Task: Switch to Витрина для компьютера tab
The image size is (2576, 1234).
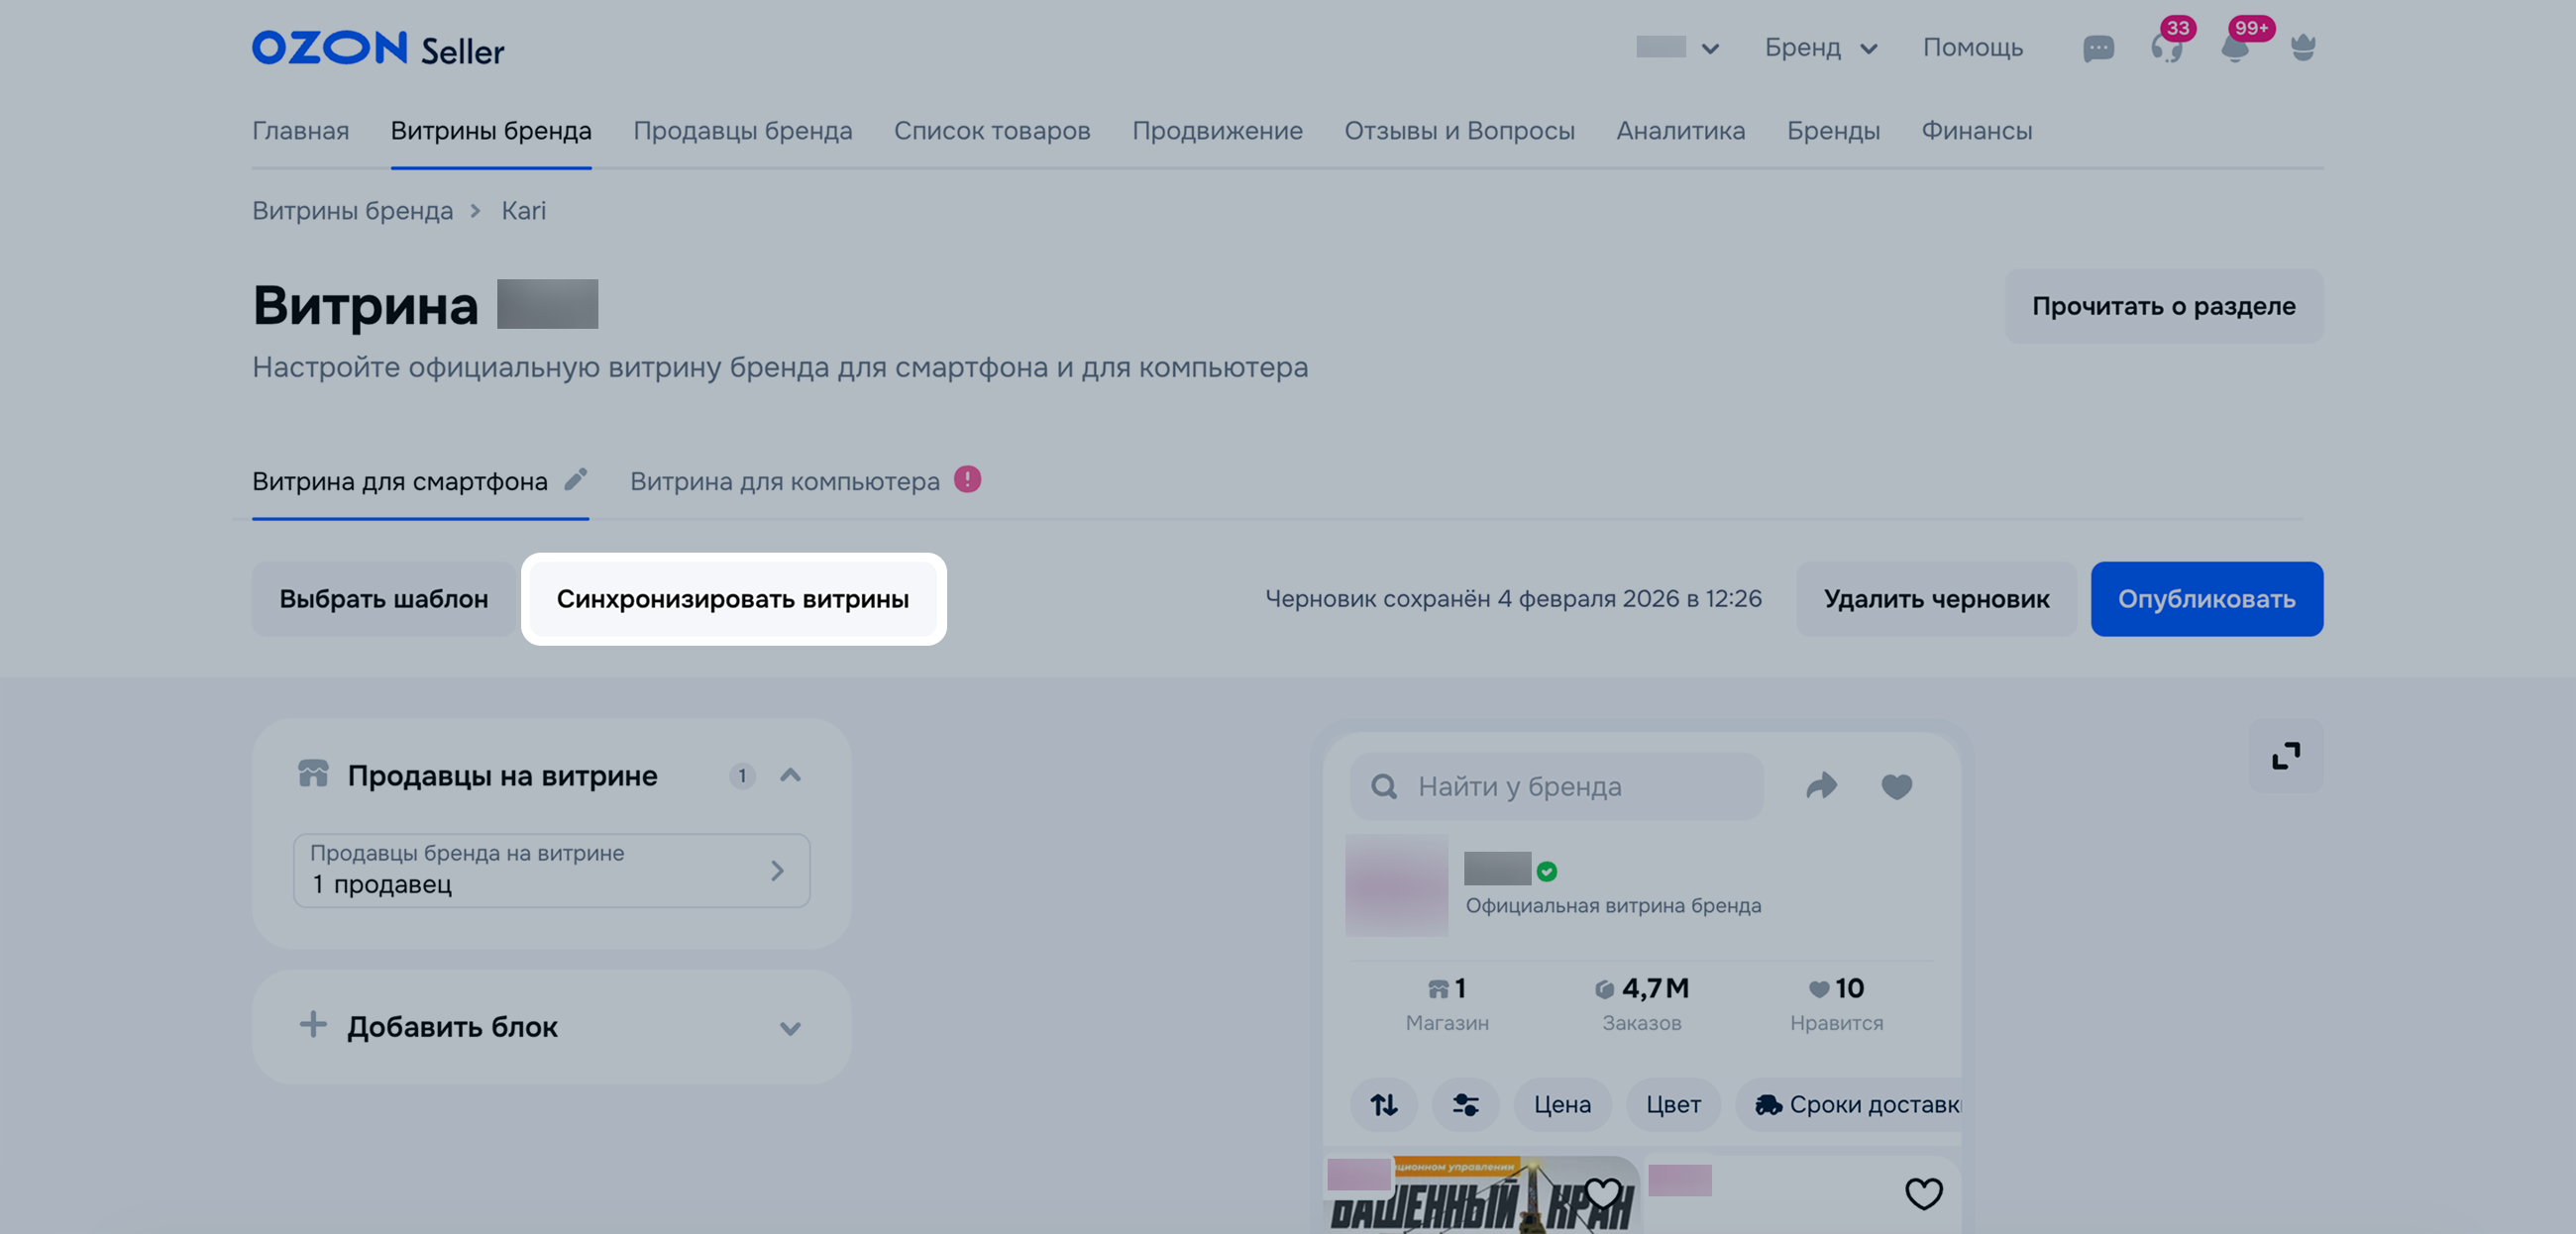Action: coord(784,482)
